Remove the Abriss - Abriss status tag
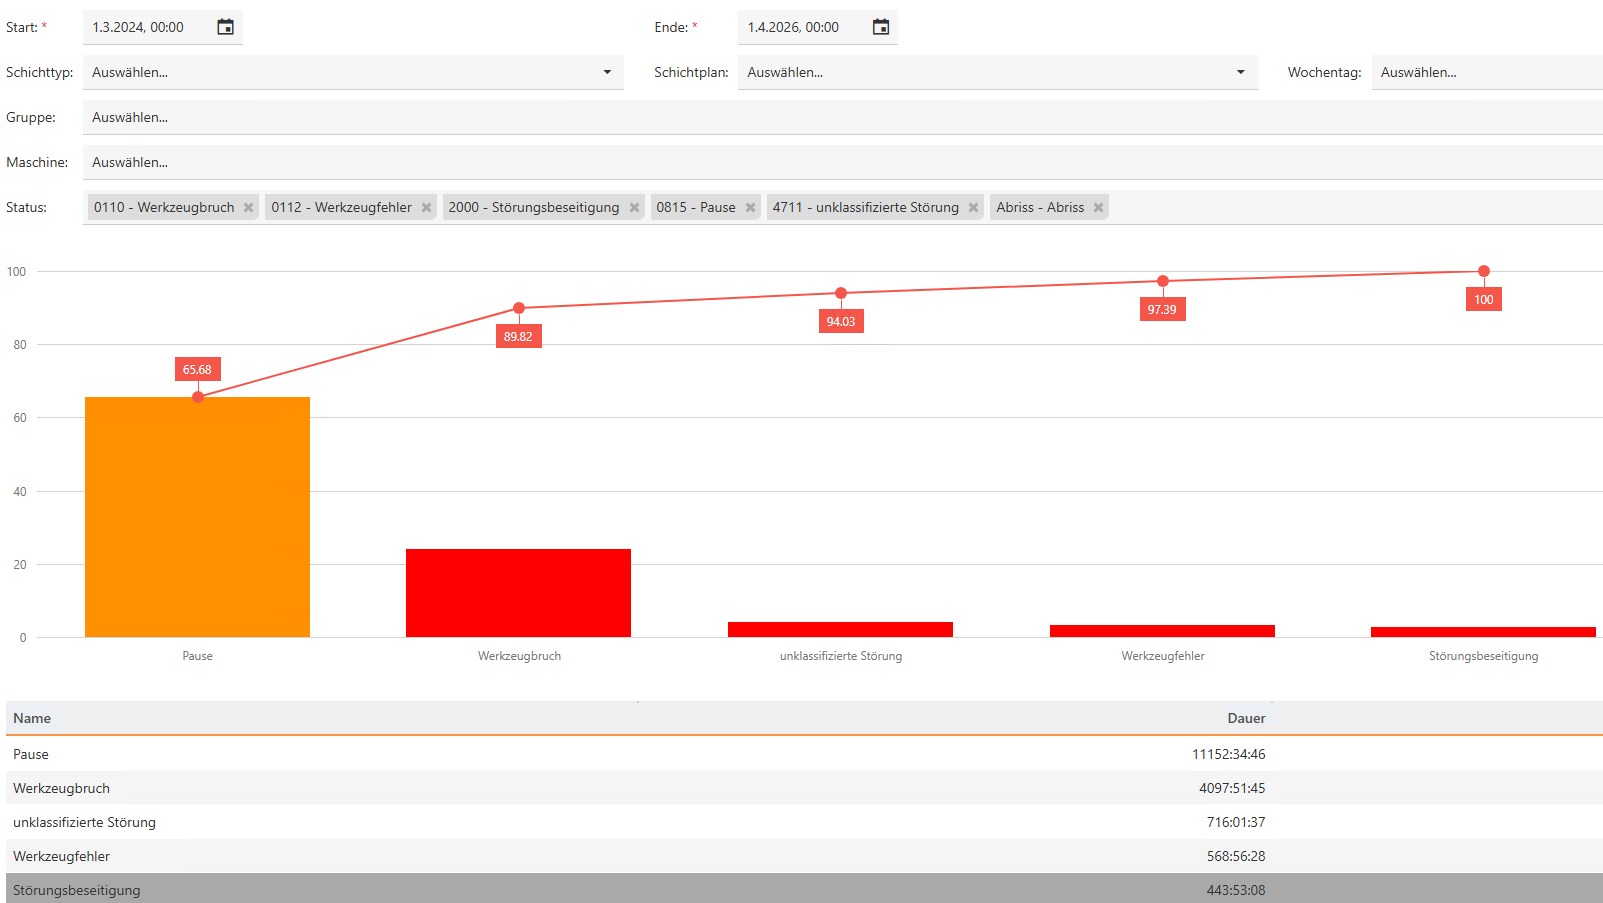The width and height of the screenshot is (1603, 903). pos(1098,208)
